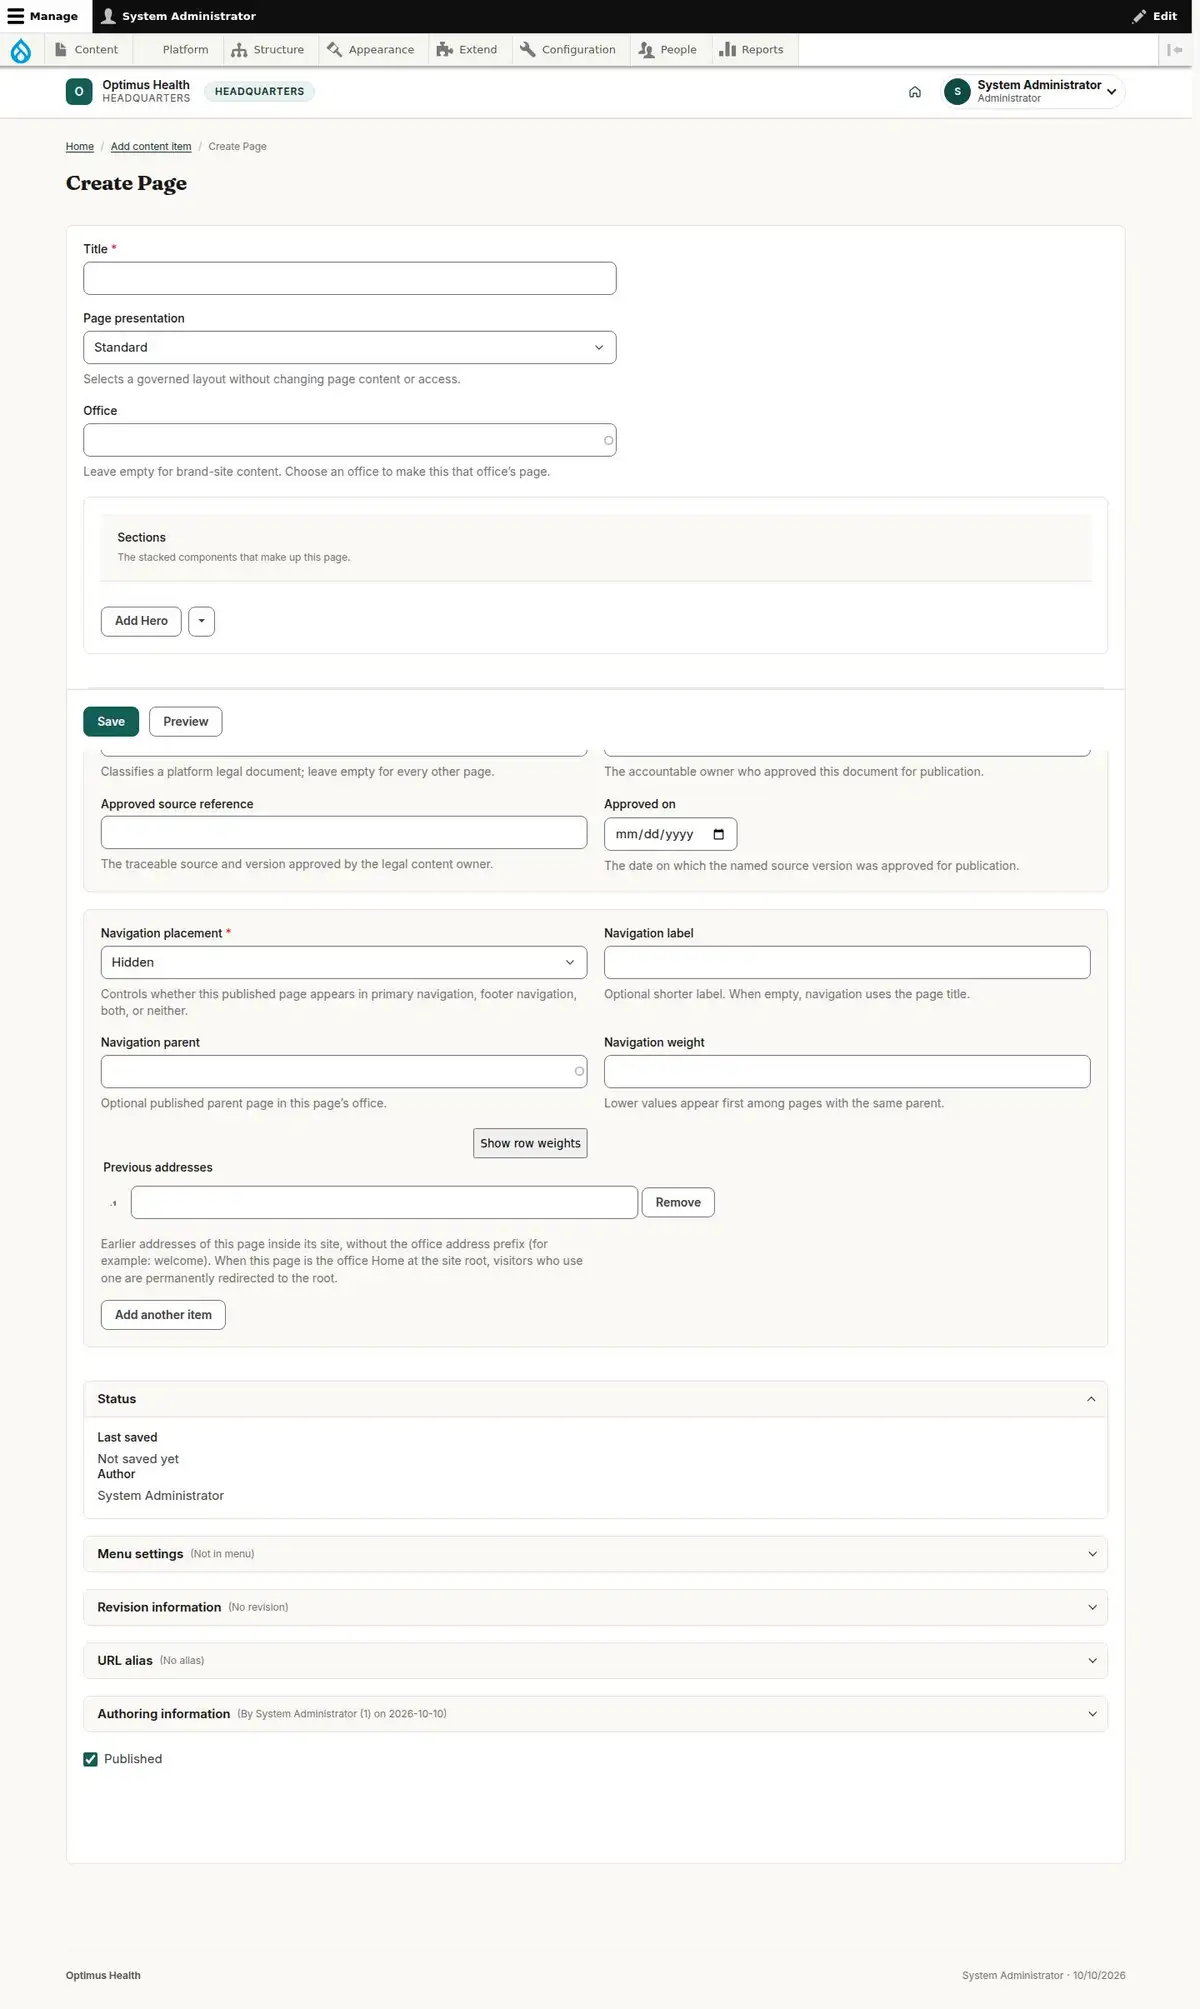Click the Add Hero button

point(141,621)
